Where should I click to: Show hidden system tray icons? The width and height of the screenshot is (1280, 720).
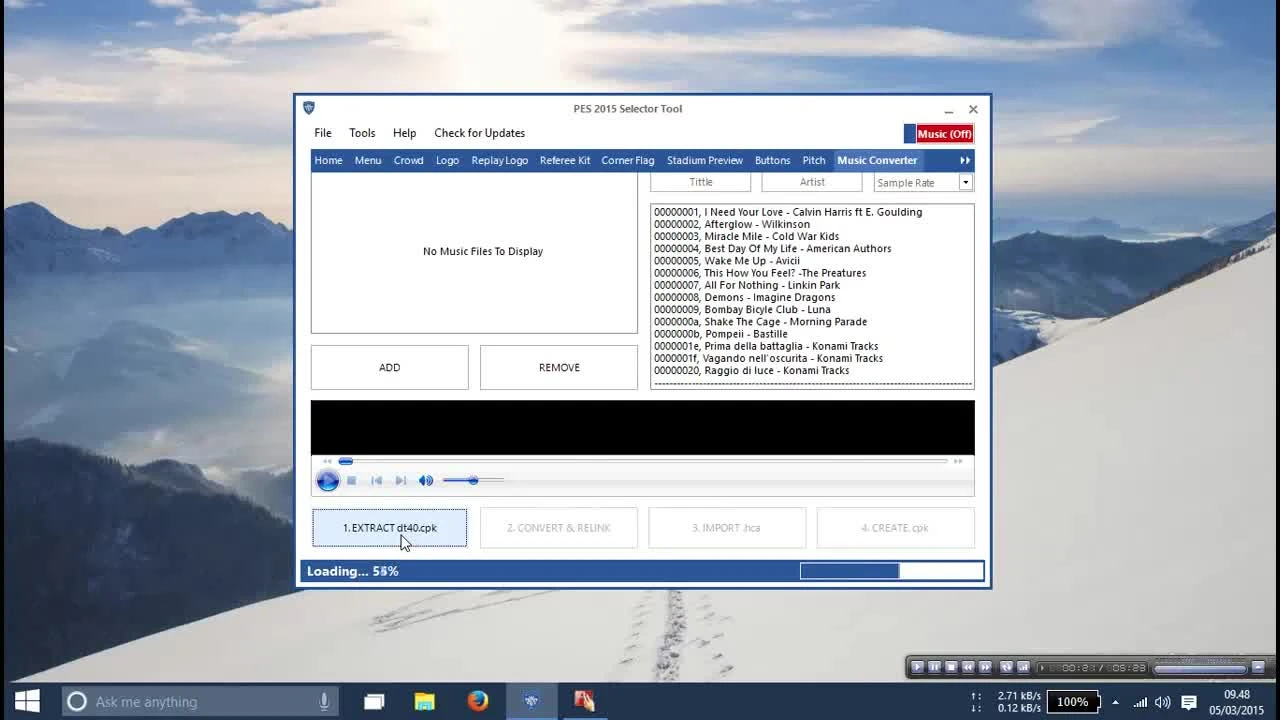pyautogui.click(x=1115, y=702)
